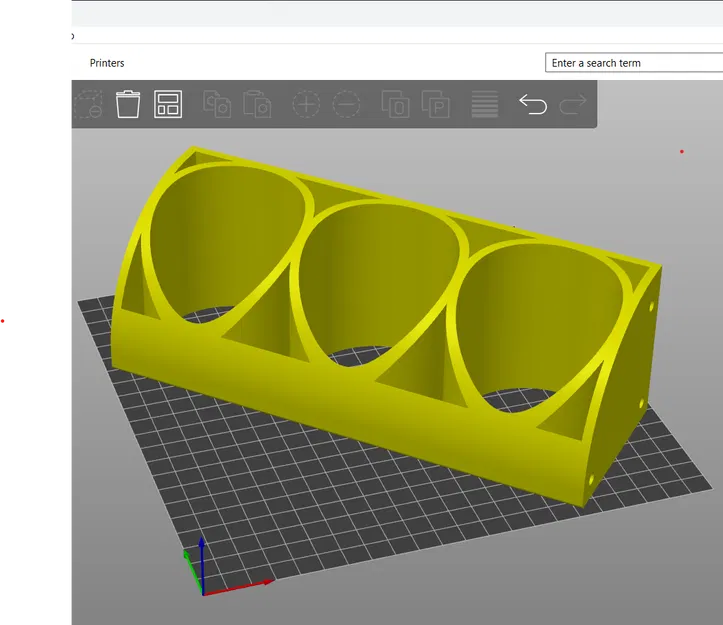Click the Split to objects icon
The height and width of the screenshot is (625, 723).
[396, 104]
